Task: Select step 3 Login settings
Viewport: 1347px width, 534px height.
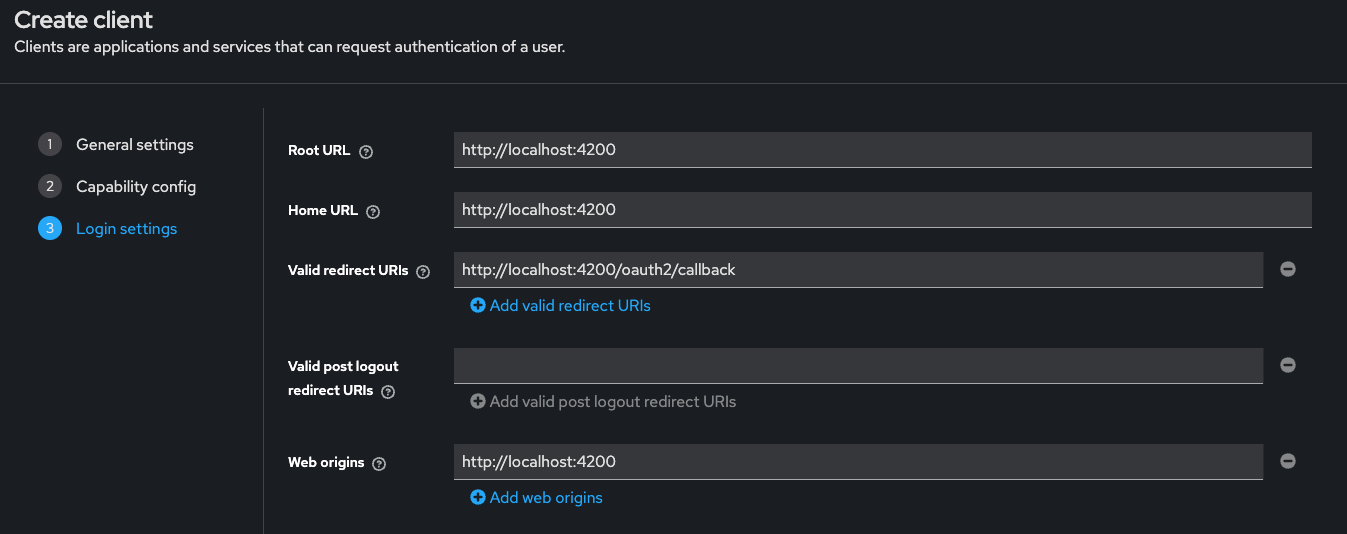Action: tap(108, 228)
